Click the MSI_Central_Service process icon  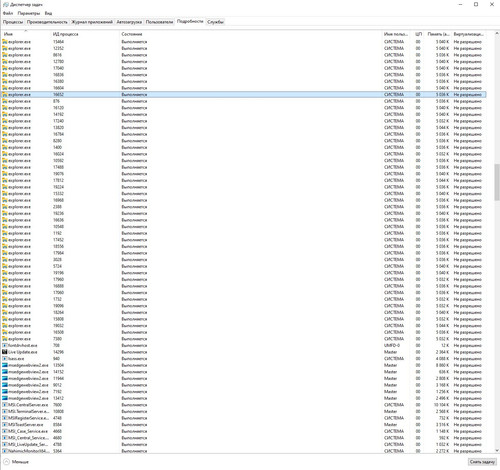(5, 438)
